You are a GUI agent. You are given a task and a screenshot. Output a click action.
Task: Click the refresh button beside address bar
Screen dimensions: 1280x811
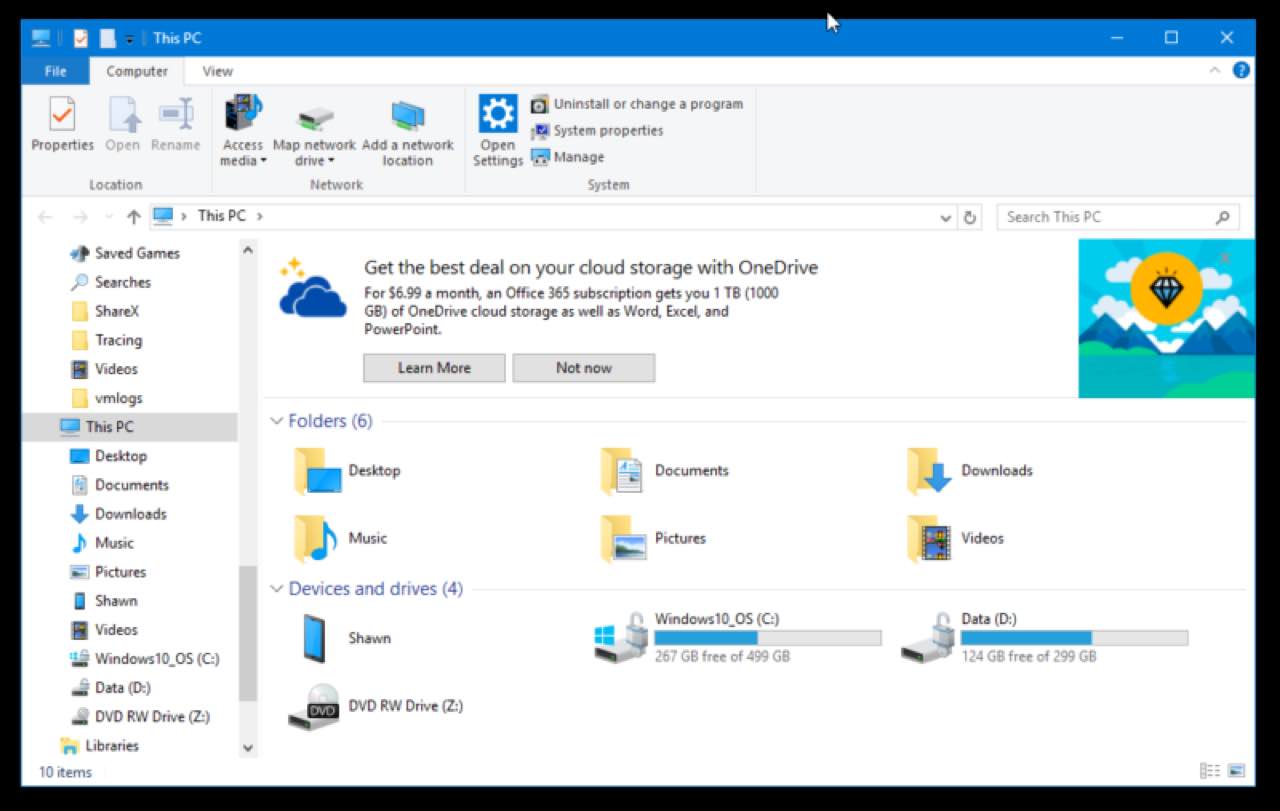tap(969, 217)
